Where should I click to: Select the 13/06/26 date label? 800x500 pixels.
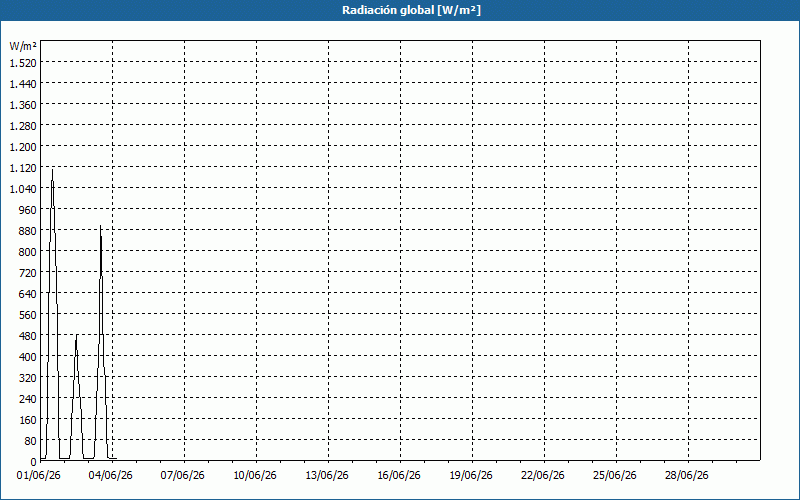(x=327, y=476)
